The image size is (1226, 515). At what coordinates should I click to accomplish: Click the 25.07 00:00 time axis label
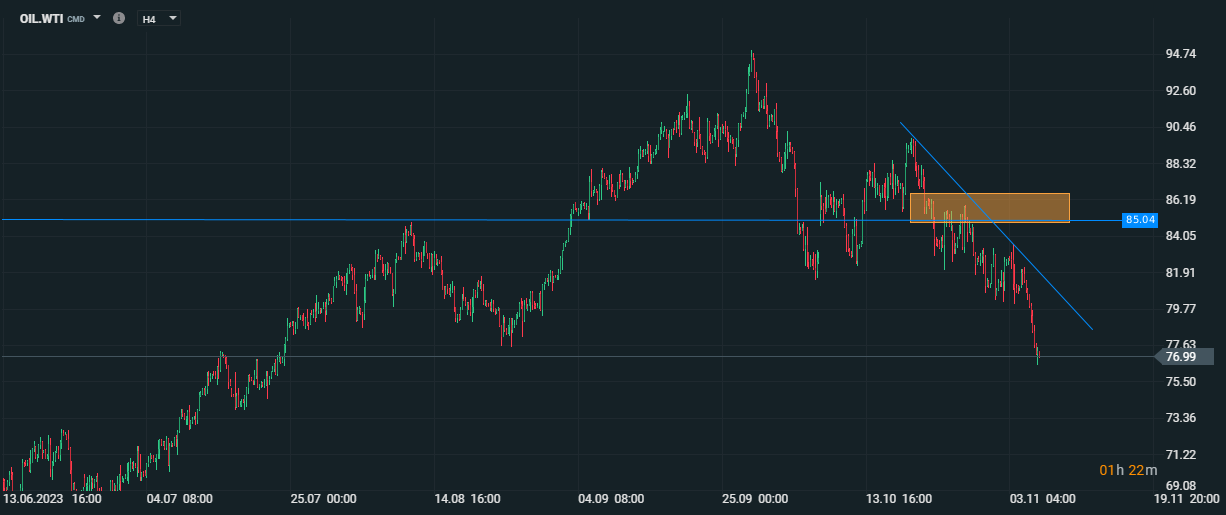click(x=324, y=498)
